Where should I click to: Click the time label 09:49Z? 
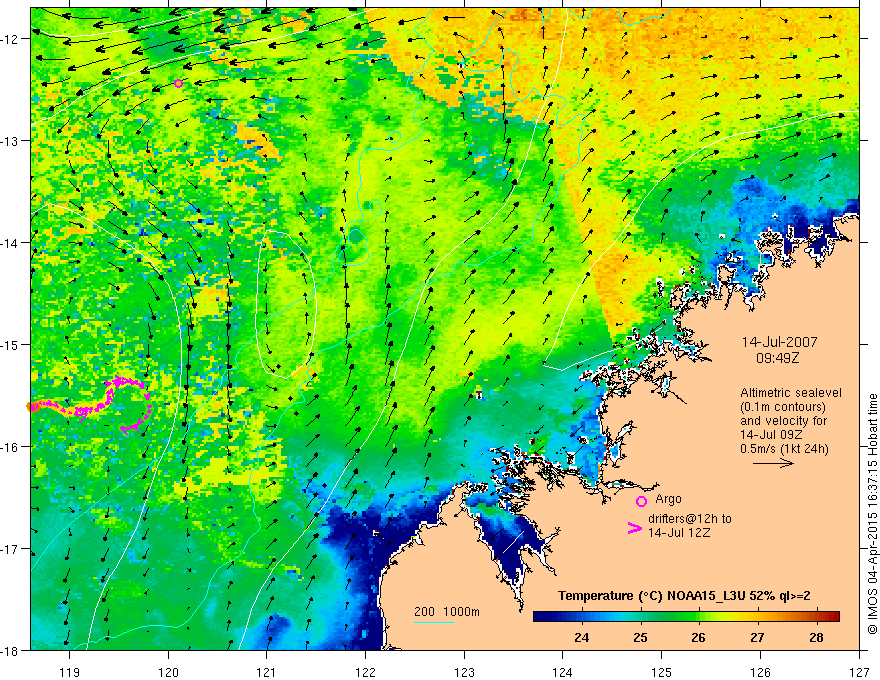pyautogui.click(x=777, y=357)
